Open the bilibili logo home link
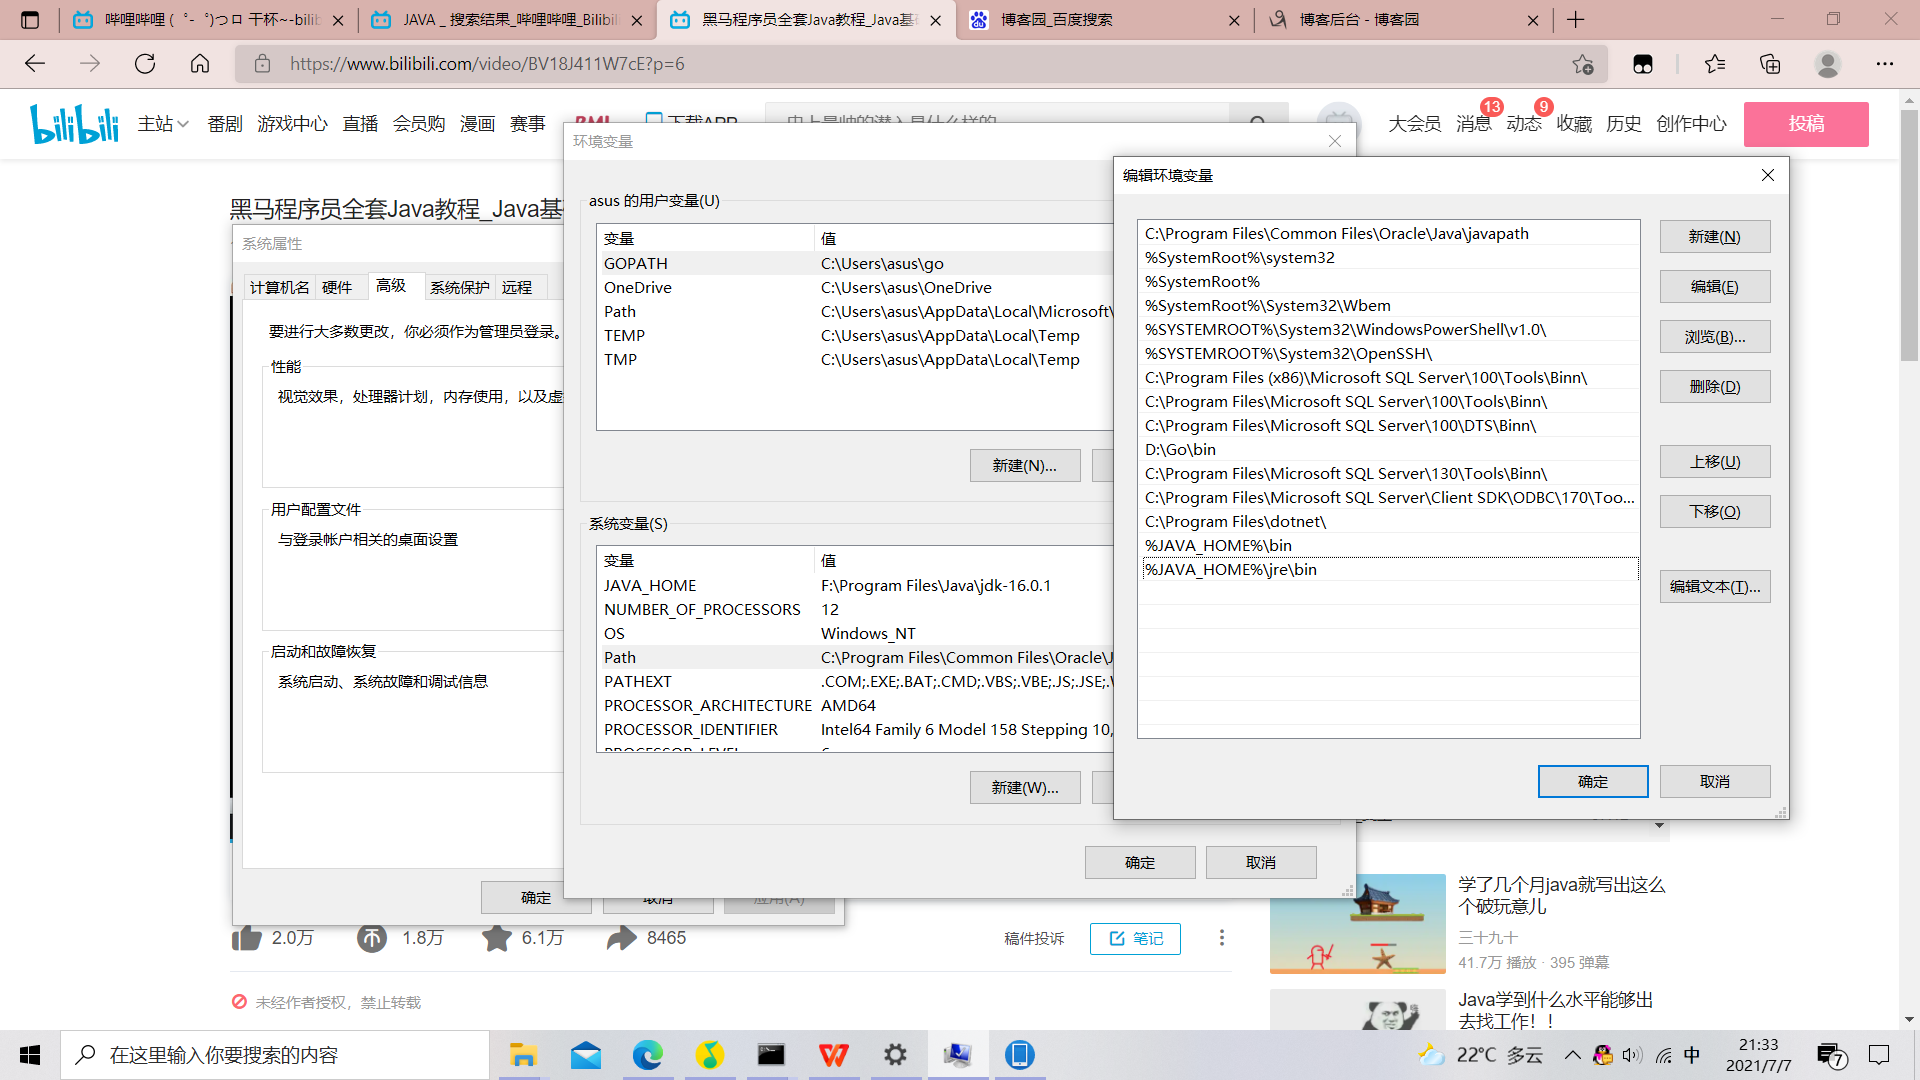This screenshot has height=1080, width=1920. (74, 123)
